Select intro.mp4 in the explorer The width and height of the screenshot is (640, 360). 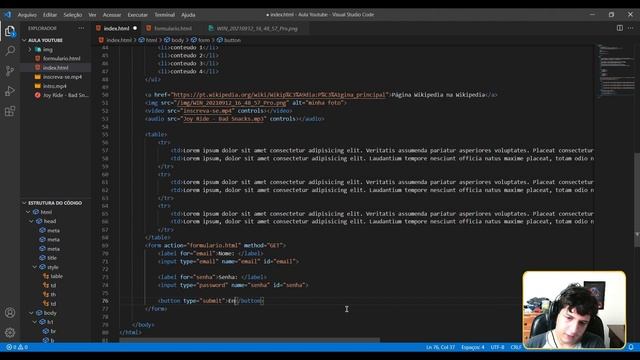(54, 86)
